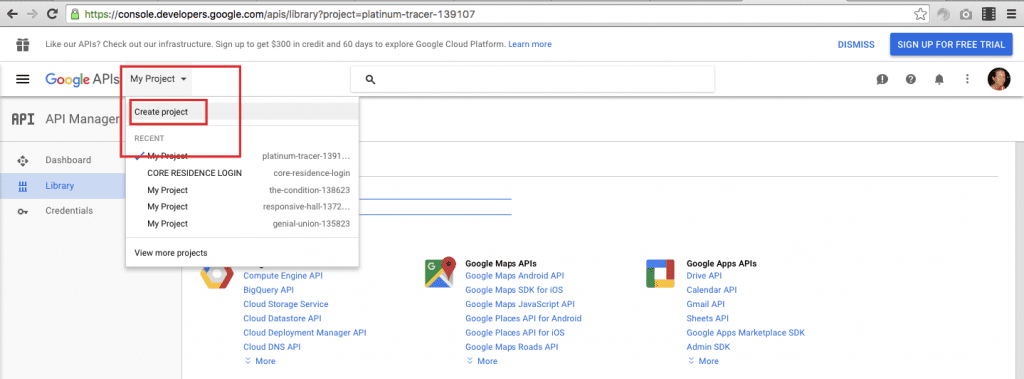Open Library in the sidebar
The width and height of the screenshot is (1024, 379).
pyautogui.click(x=63, y=186)
